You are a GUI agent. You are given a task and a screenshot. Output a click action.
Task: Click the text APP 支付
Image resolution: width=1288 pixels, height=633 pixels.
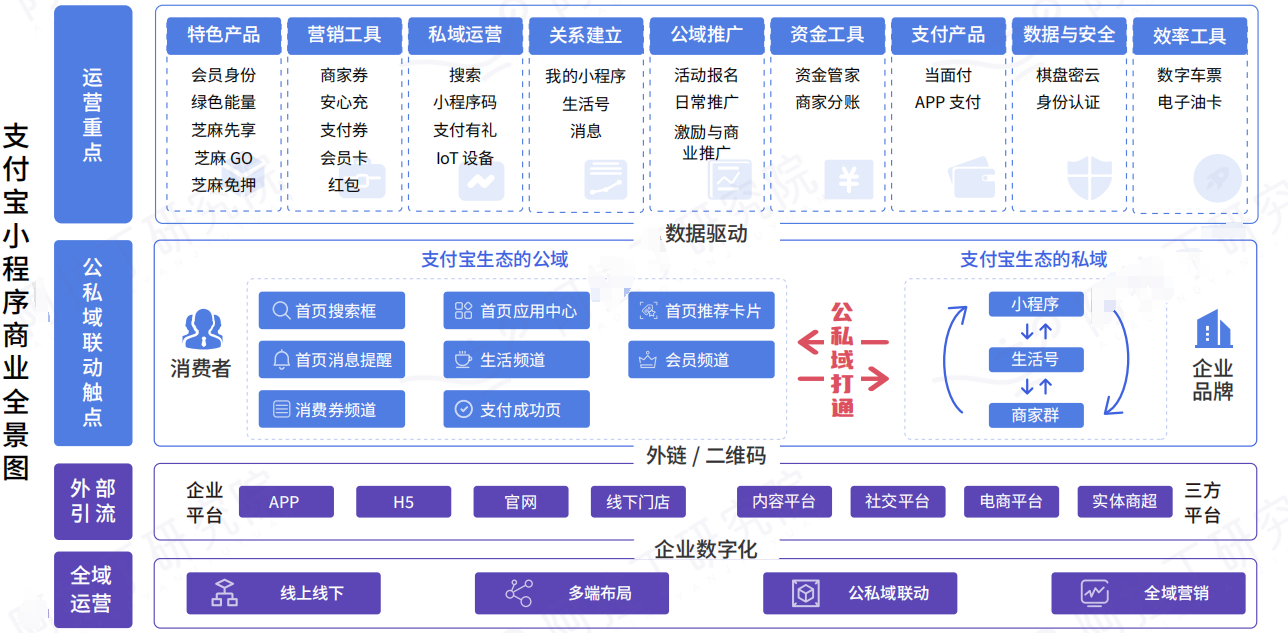point(948,102)
